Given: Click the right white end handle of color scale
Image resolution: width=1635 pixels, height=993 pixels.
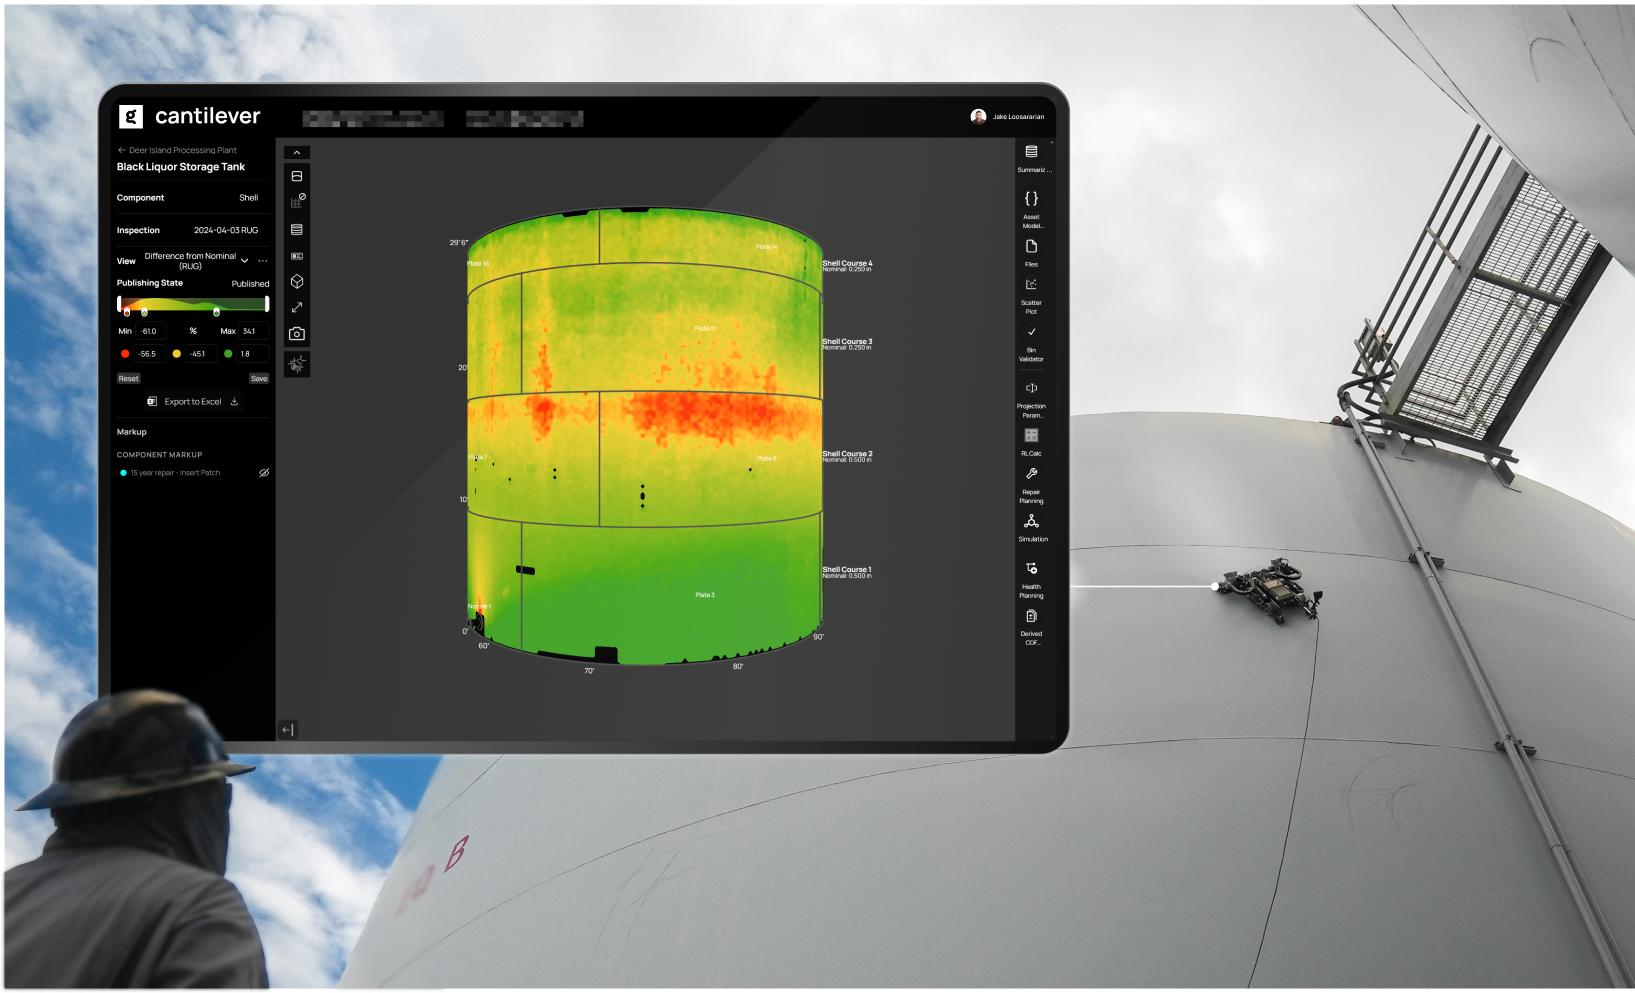Looking at the screenshot, I should [x=267, y=304].
